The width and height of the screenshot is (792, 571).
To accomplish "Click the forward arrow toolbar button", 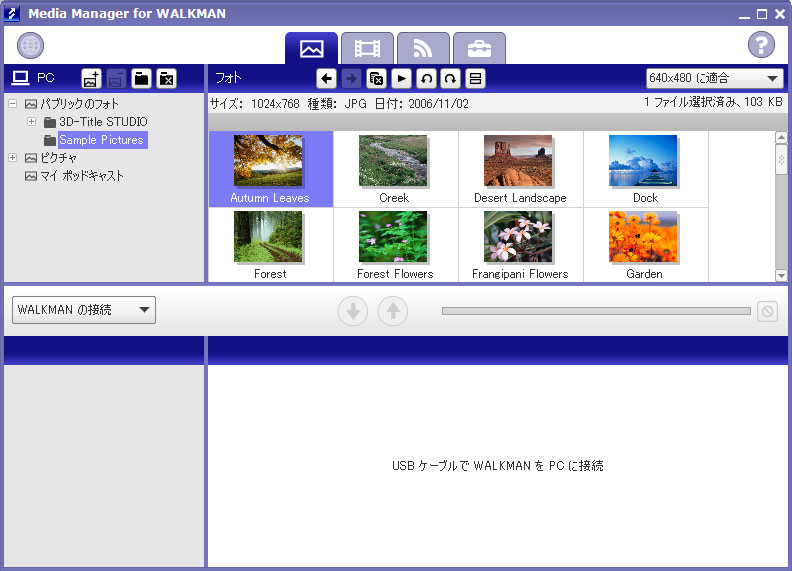I will coord(352,78).
